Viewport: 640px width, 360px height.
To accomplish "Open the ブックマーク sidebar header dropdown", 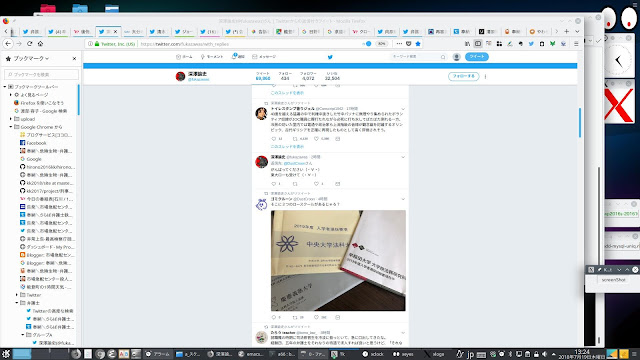I will click(x=31, y=59).
